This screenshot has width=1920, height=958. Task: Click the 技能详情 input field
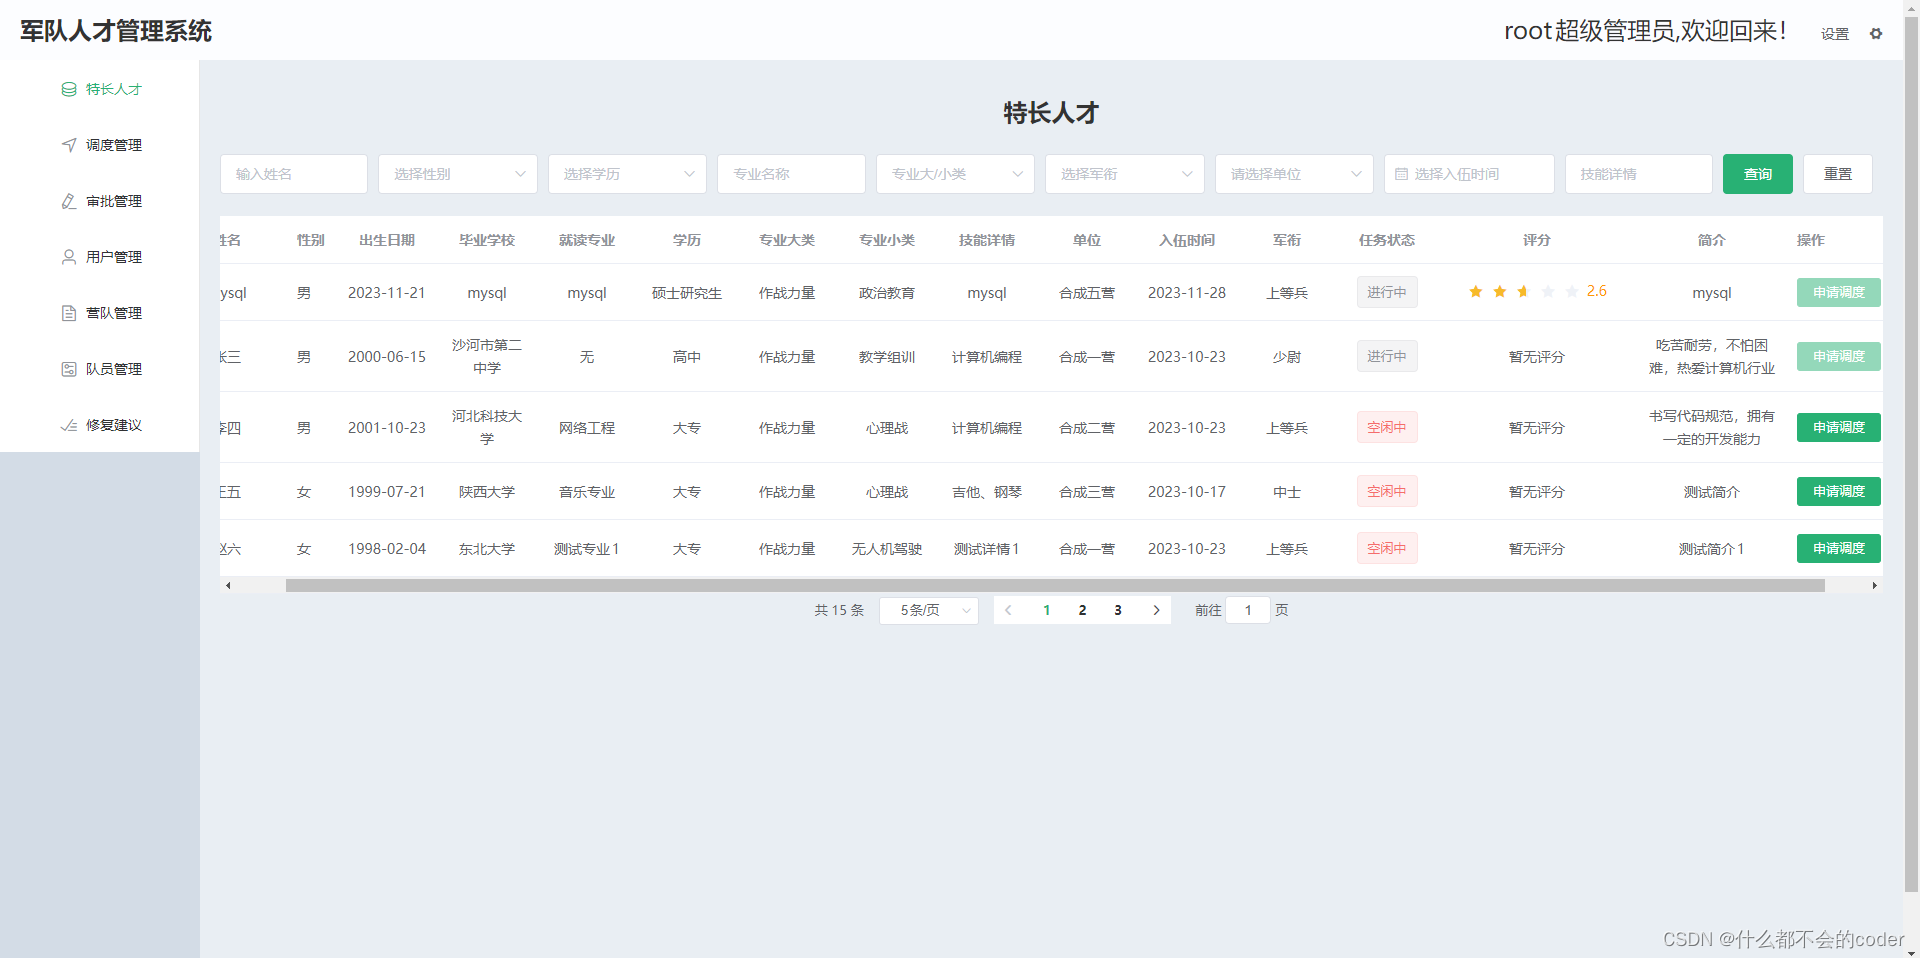(1639, 174)
